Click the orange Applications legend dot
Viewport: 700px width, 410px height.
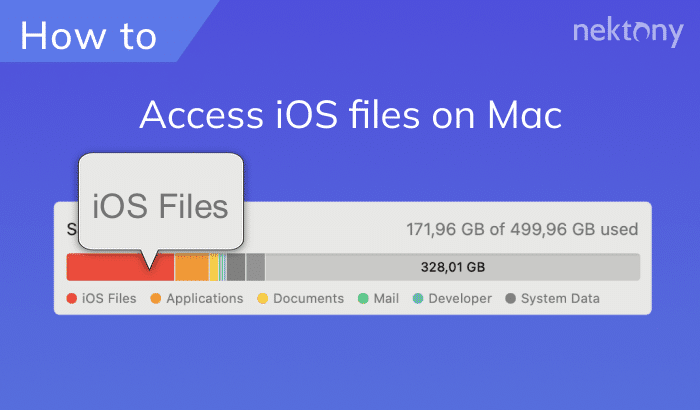coord(156,298)
